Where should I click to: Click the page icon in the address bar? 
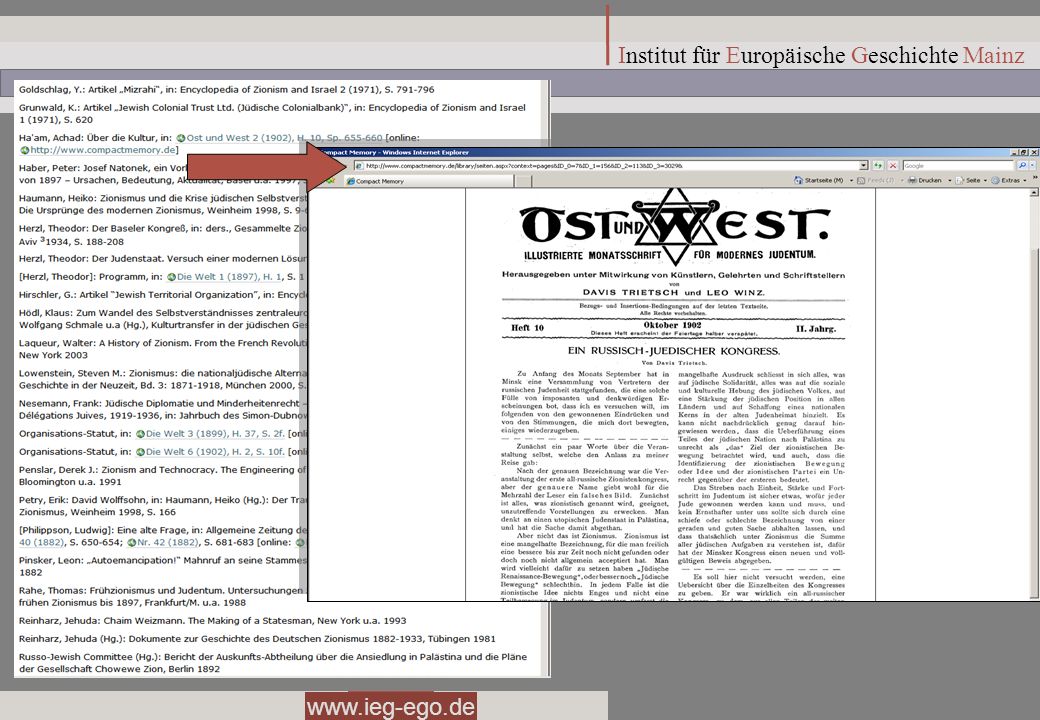pos(359,166)
